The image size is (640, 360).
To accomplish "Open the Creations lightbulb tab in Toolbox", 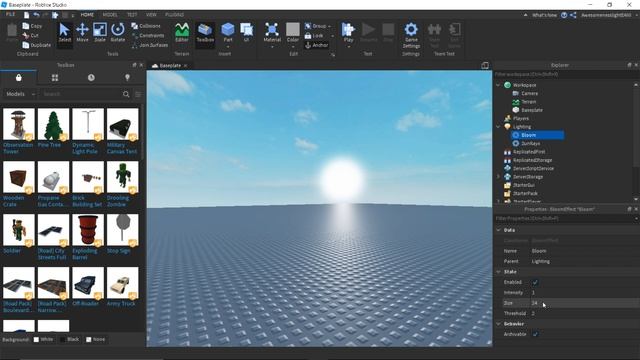I will [x=127, y=78].
